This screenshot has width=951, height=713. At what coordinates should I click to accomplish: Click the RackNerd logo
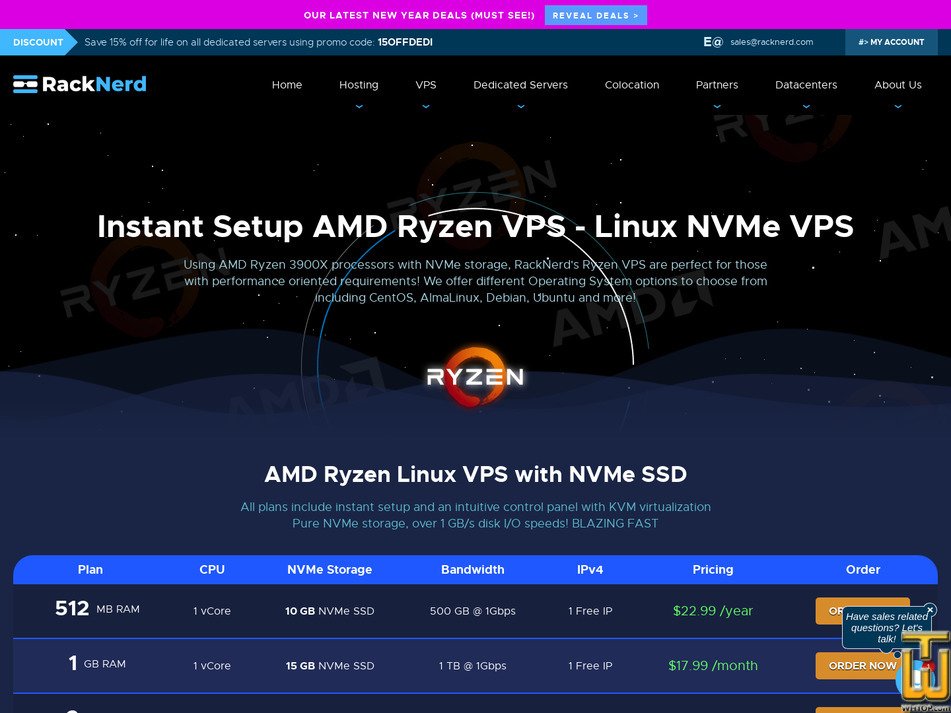tap(78, 84)
